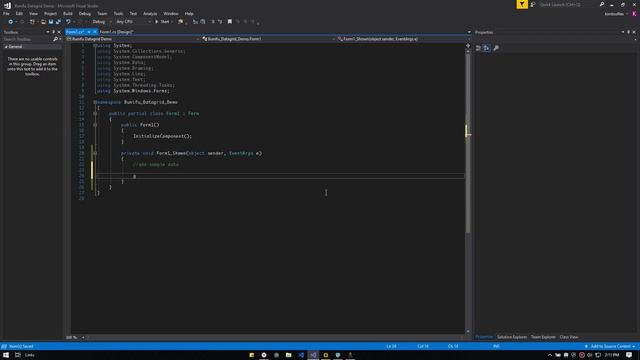Open the Debug menu
The width and height of the screenshot is (640, 360).
(85, 13)
